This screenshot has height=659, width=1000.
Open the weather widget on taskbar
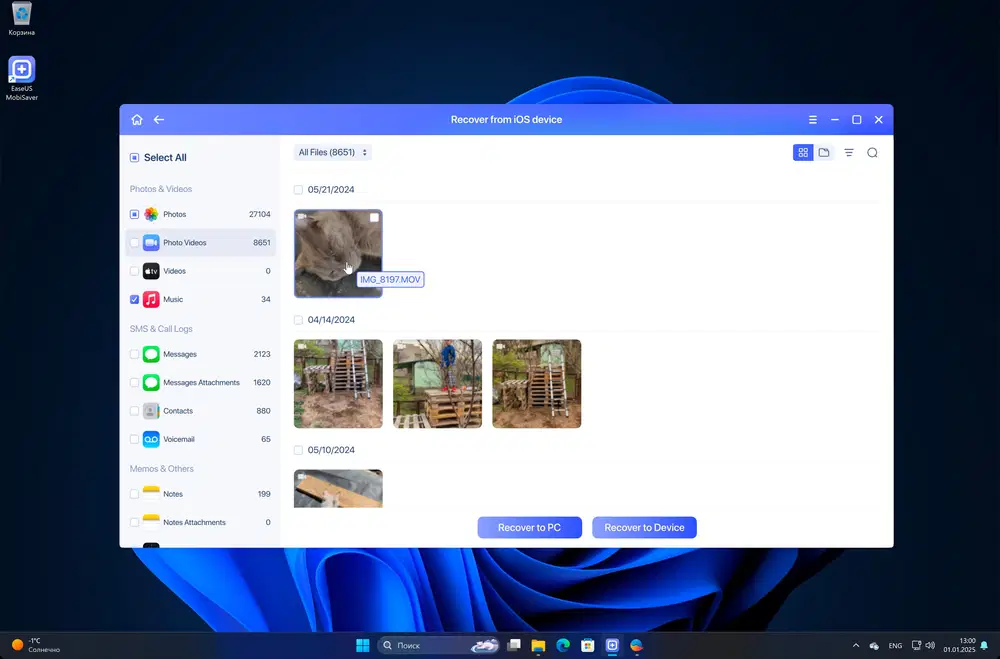(x=36, y=645)
